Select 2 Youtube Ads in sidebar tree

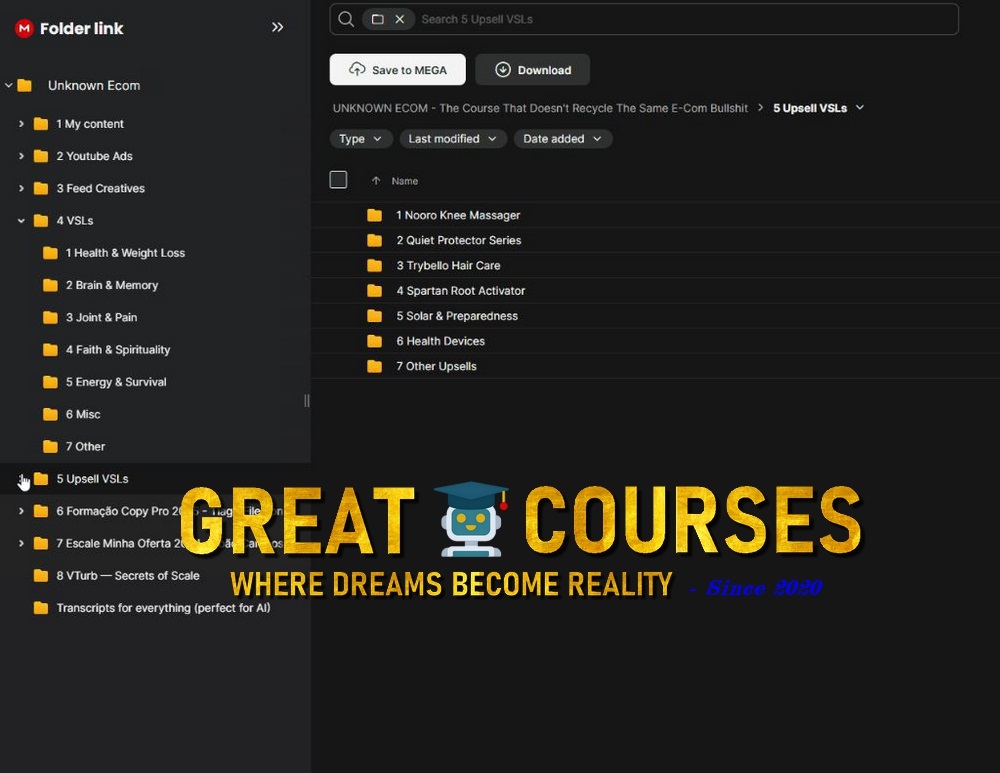point(94,156)
